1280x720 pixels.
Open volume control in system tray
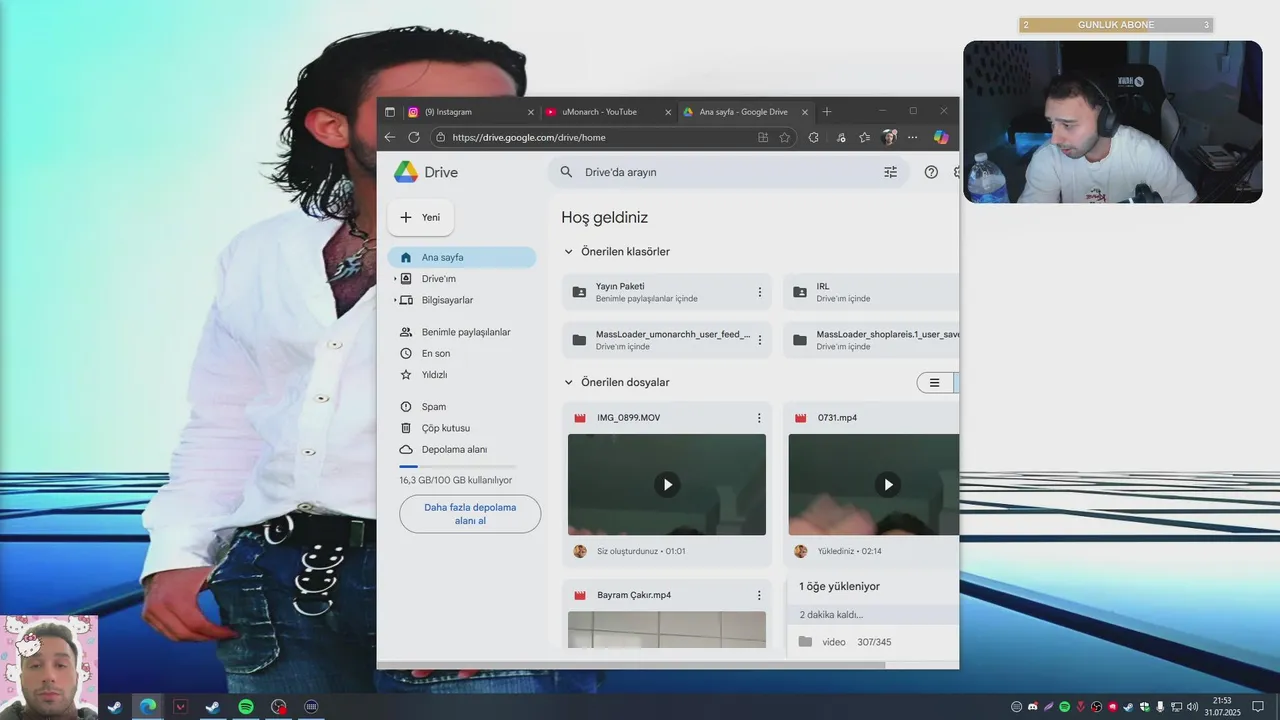(x=1192, y=707)
